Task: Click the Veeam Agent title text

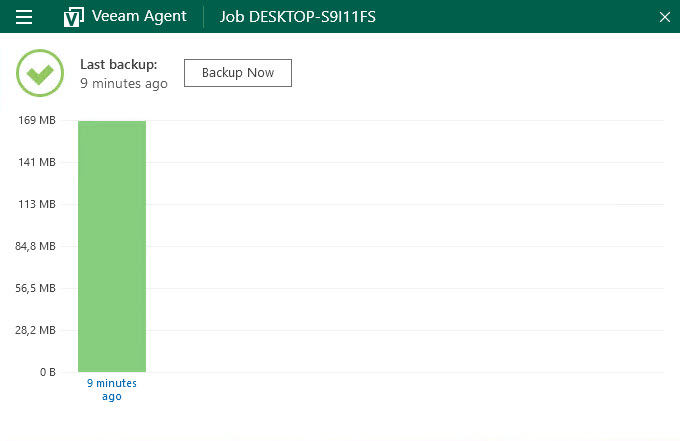Action: (139, 17)
